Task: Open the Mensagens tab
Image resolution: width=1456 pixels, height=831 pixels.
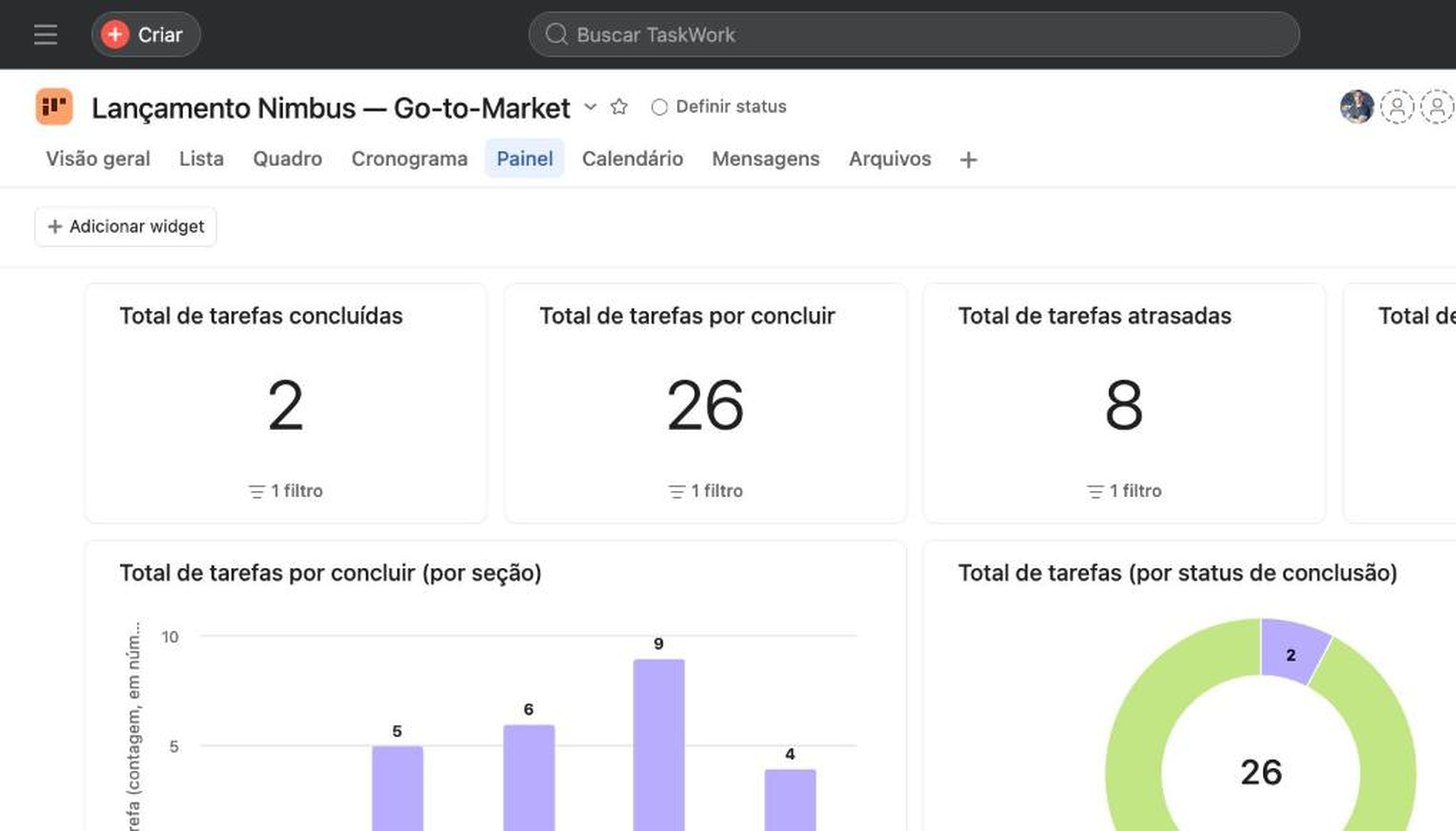Action: (765, 159)
